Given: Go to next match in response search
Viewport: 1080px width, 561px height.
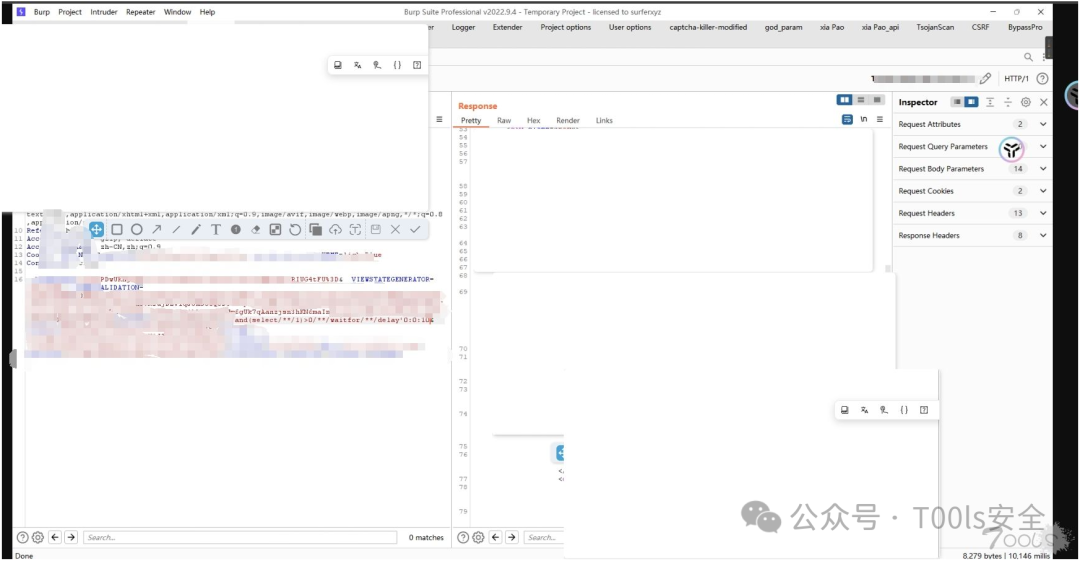Looking at the screenshot, I should click(x=512, y=537).
